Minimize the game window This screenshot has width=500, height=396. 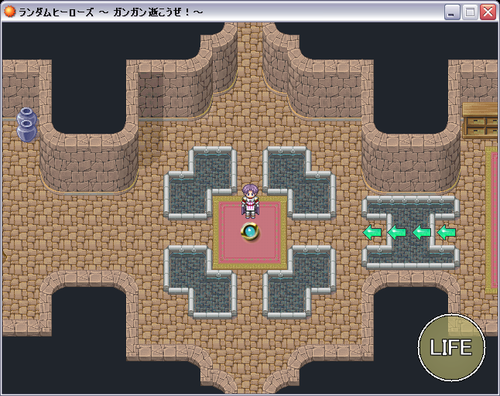(452, 12)
